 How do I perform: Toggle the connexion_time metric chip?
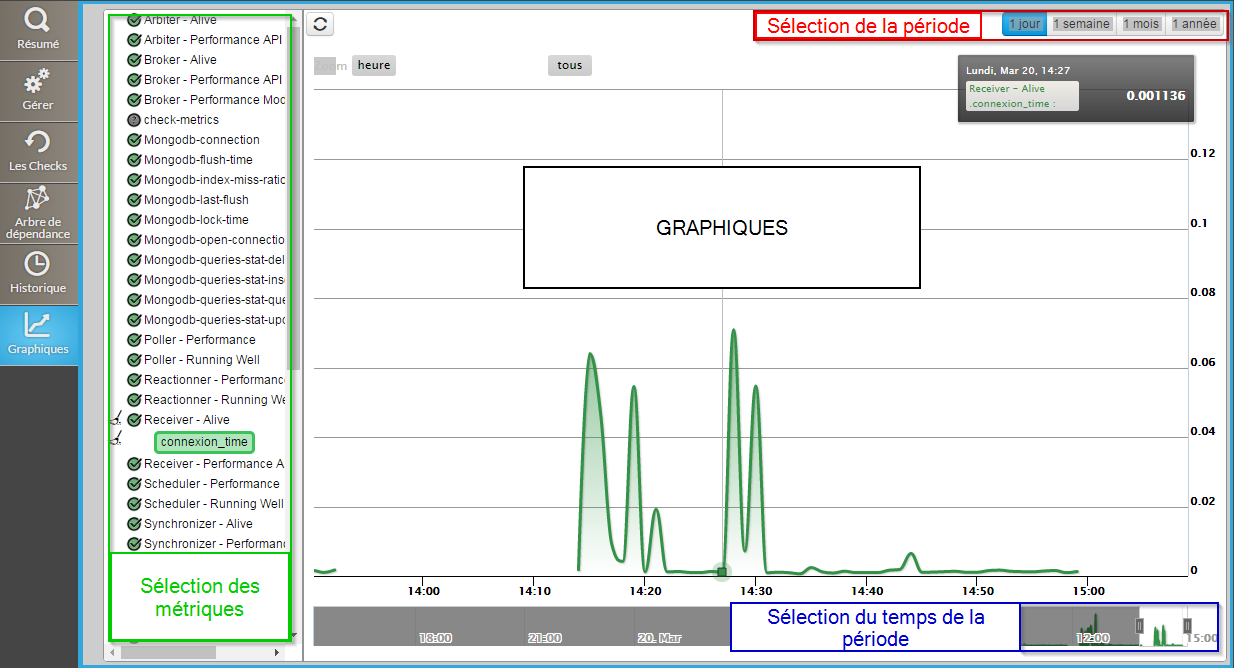(x=204, y=442)
